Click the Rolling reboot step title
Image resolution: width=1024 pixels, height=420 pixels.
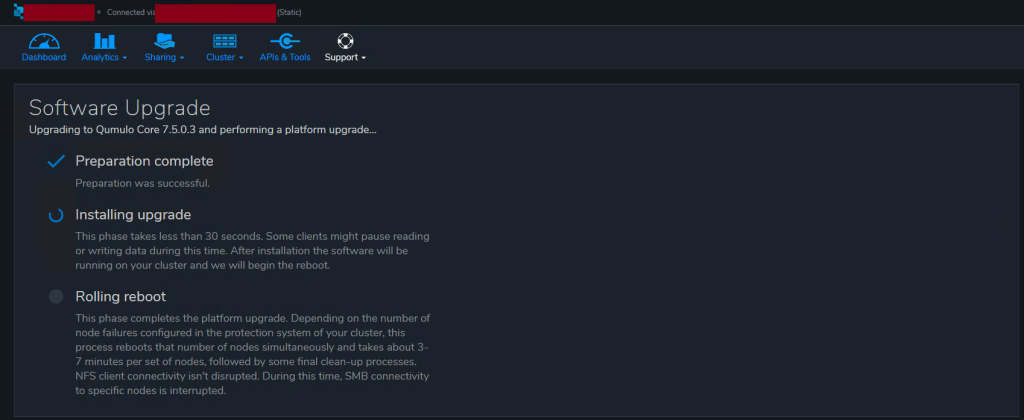(x=120, y=296)
